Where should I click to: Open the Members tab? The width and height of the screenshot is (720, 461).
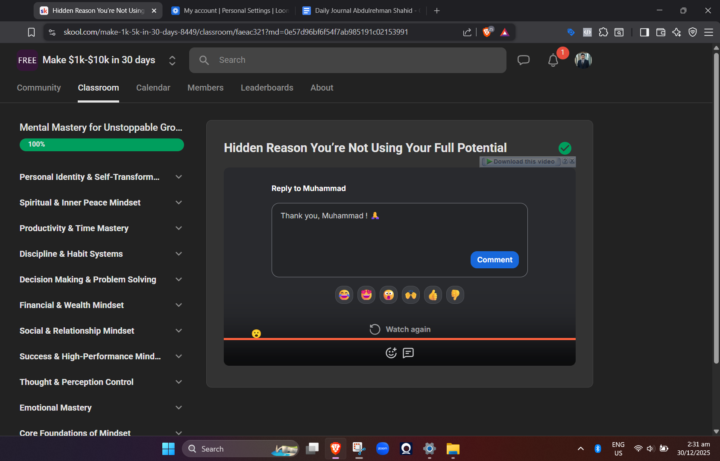205,88
